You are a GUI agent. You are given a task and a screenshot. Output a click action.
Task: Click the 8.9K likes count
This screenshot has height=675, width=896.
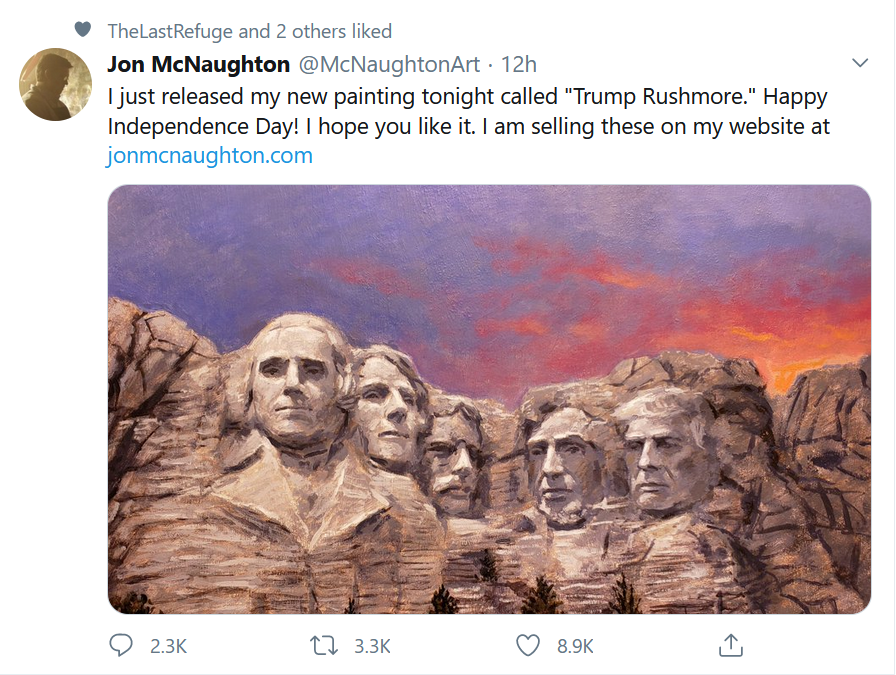(575, 647)
